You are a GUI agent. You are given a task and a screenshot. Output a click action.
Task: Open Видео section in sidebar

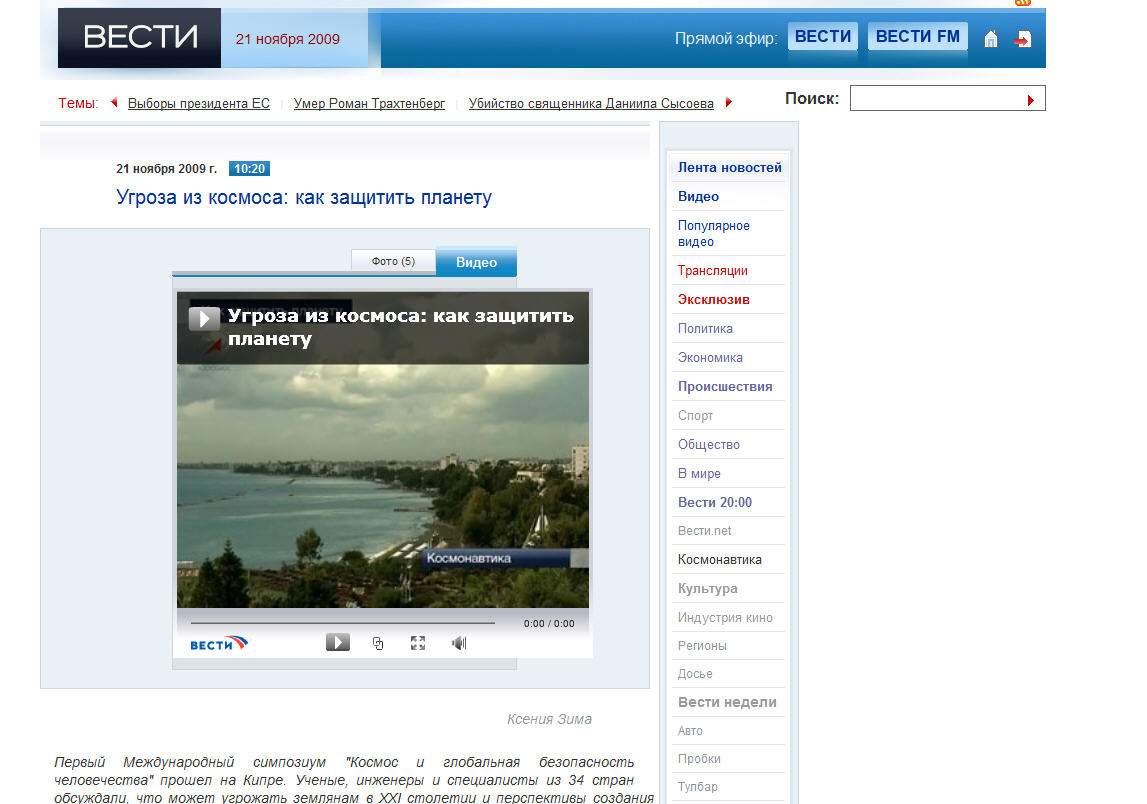[x=698, y=196]
